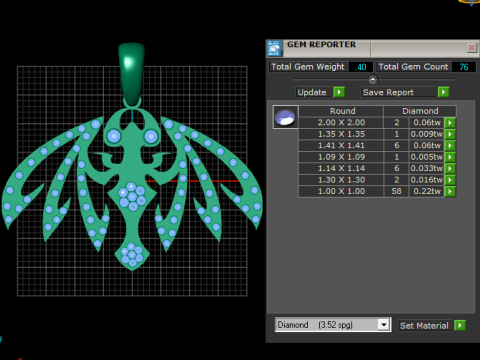Click the Gem Reporter panel logo icon
Screen dimensions: 480x360
(274, 48)
